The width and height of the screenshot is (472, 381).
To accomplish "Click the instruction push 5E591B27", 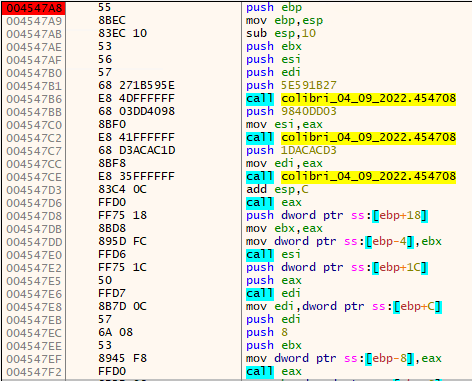I will pos(291,85).
